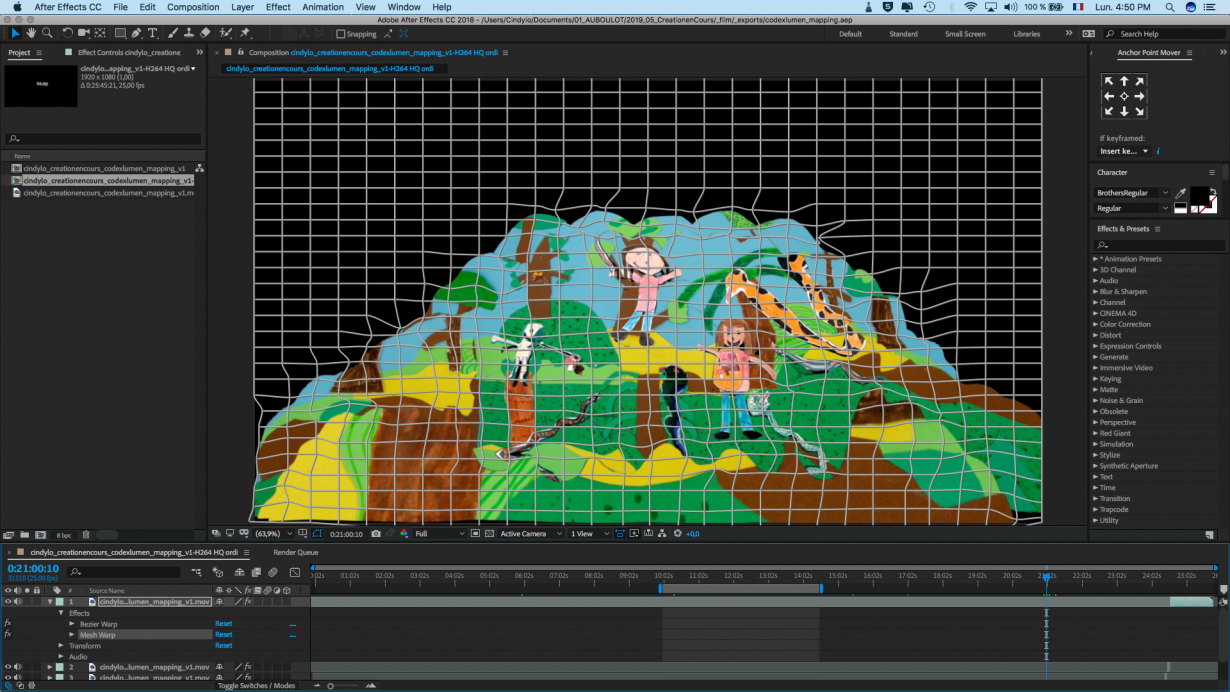Create new folder in Project panel
The width and height of the screenshot is (1230, 692).
pos(25,535)
